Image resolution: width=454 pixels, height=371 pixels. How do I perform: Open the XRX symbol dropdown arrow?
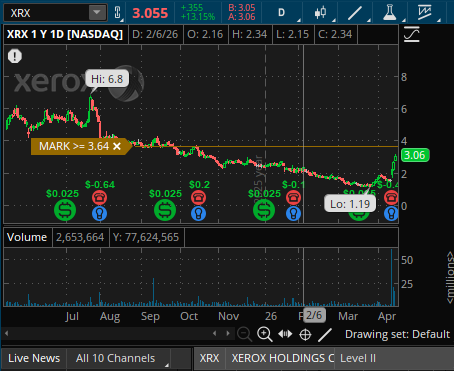coord(97,13)
